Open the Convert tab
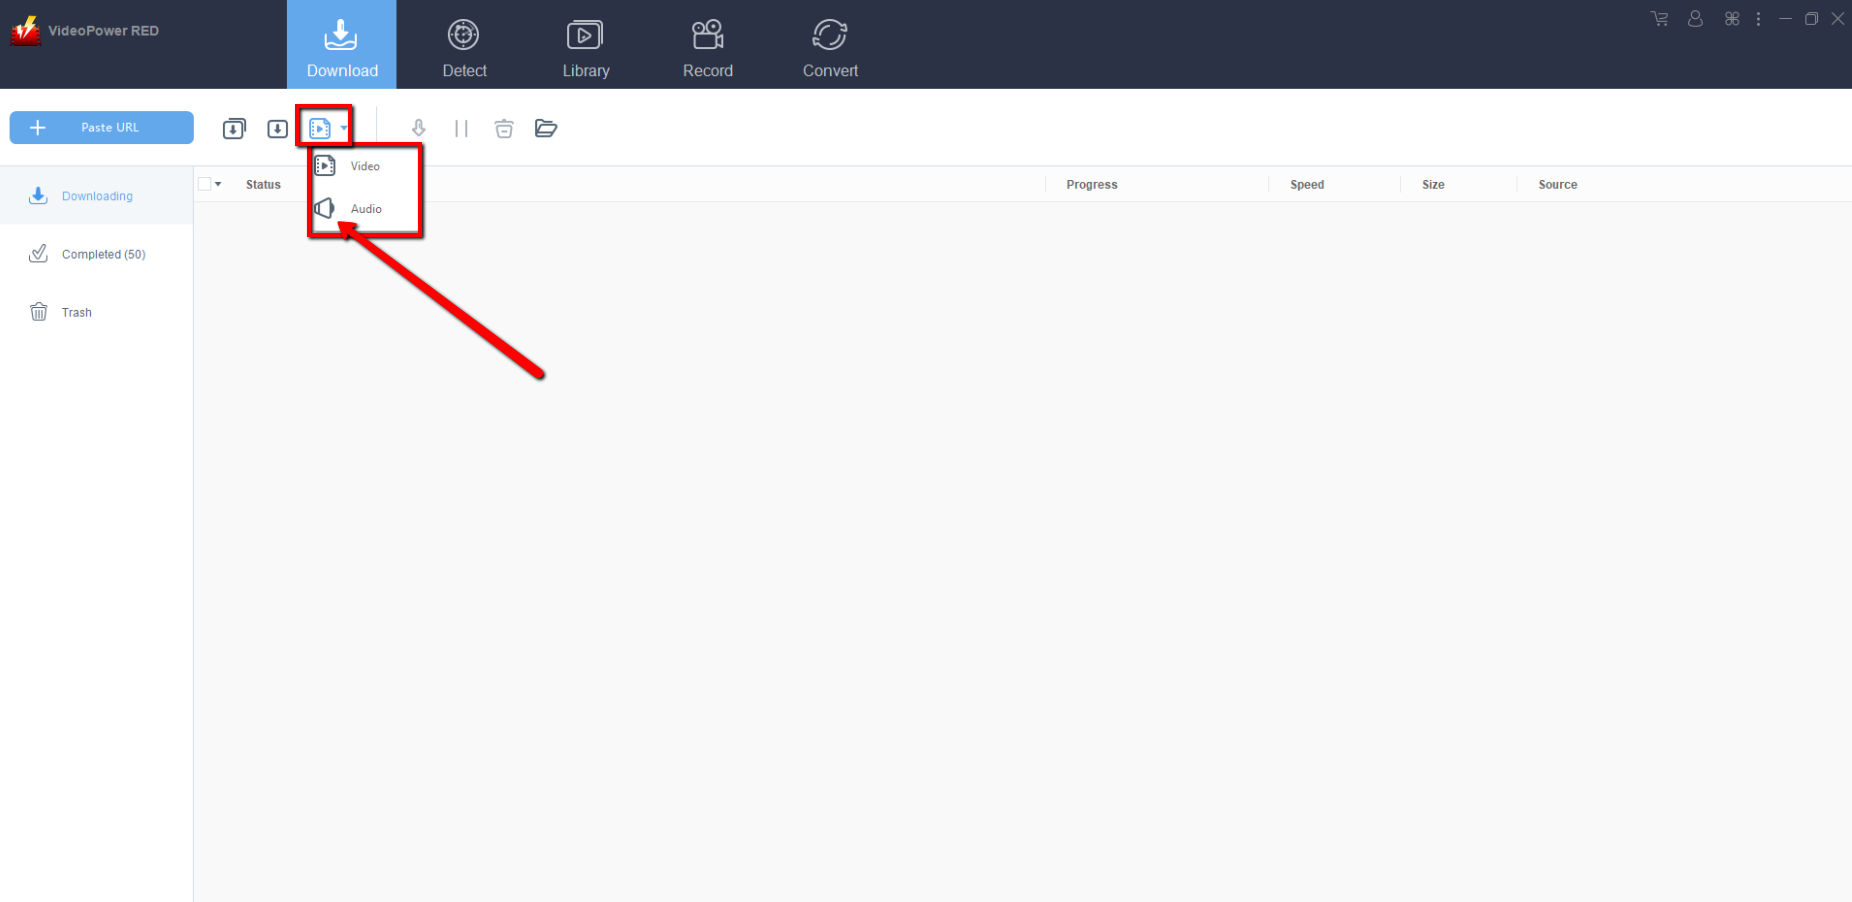1852x902 pixels. (x=830, y=46)
